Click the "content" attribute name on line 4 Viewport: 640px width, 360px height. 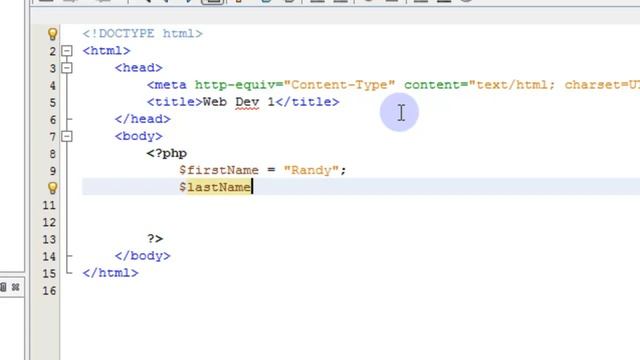[432, 85]
